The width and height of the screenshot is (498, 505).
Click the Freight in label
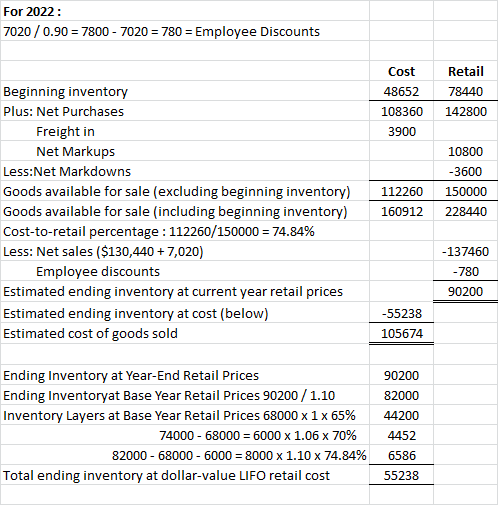[65, 132]
